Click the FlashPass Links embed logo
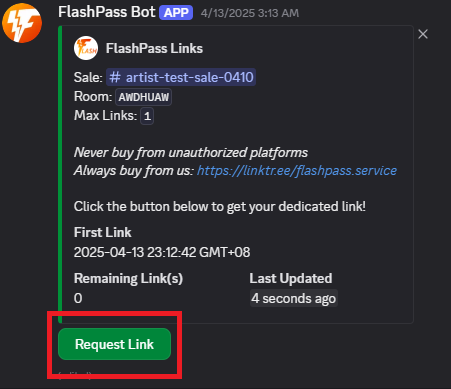Viewport: 451px width, 389px height. point(86,48)
